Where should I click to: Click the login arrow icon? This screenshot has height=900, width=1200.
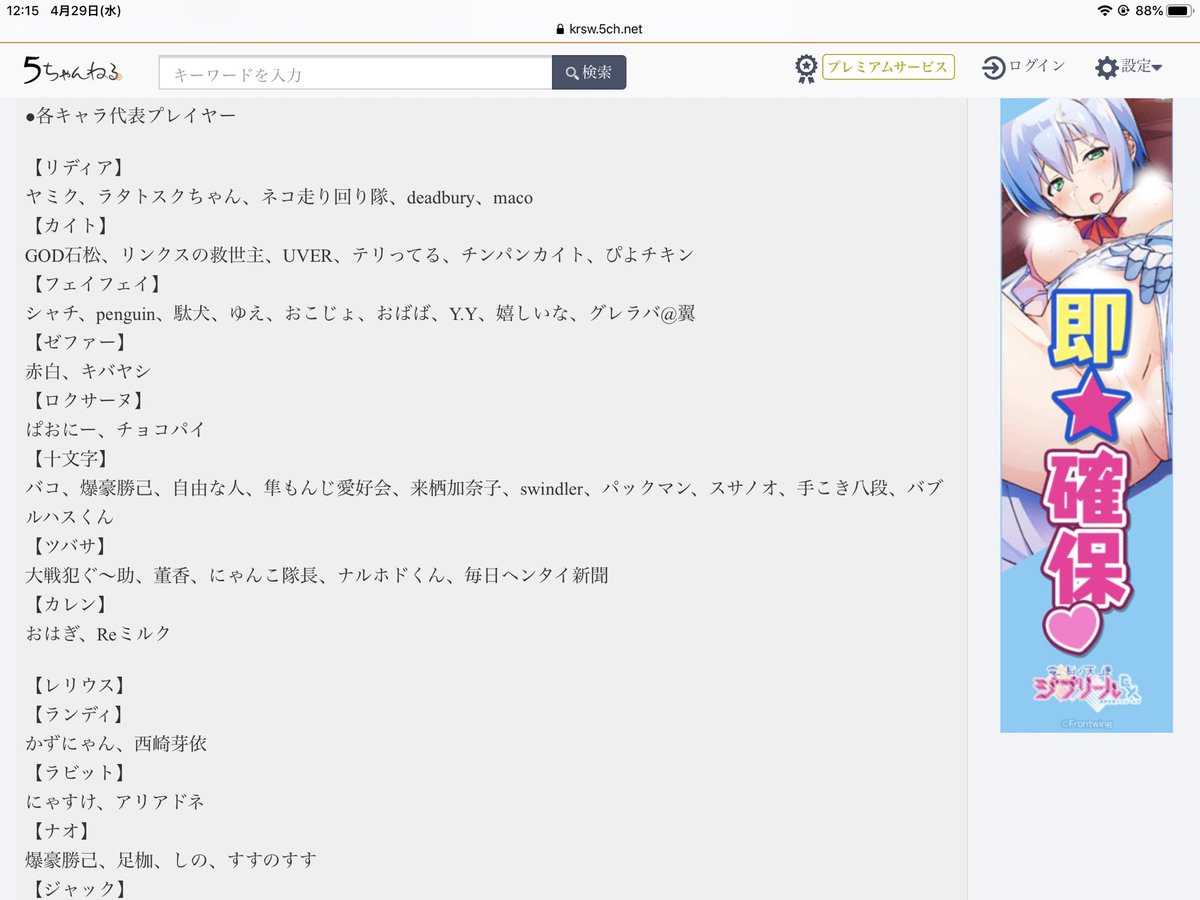click(993, 68)
